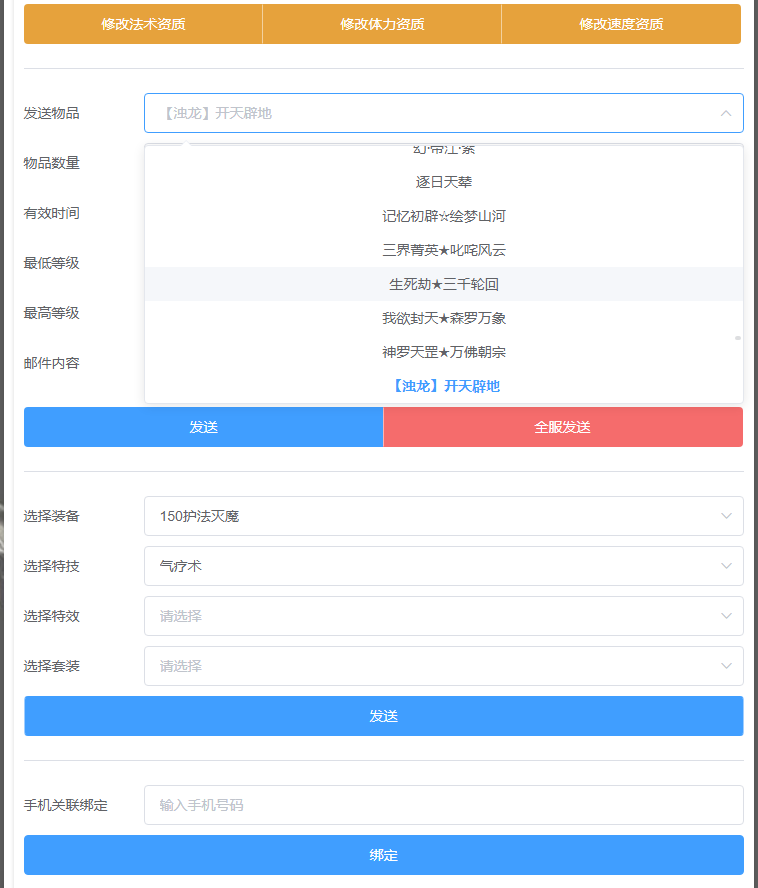Screen dimensions: 758x888
Task: Select 我欲封天★森罗万象 option
Action: pos(443,318)
